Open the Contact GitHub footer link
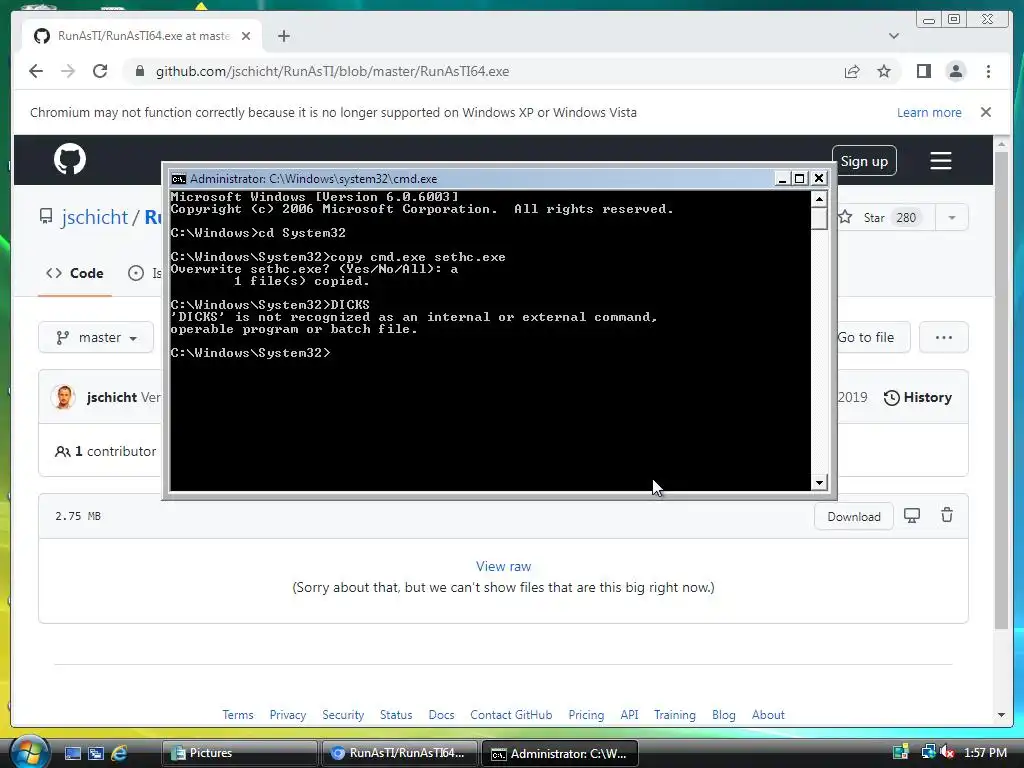Viewport: 1024px width, 768px height. tap(511, 714)
